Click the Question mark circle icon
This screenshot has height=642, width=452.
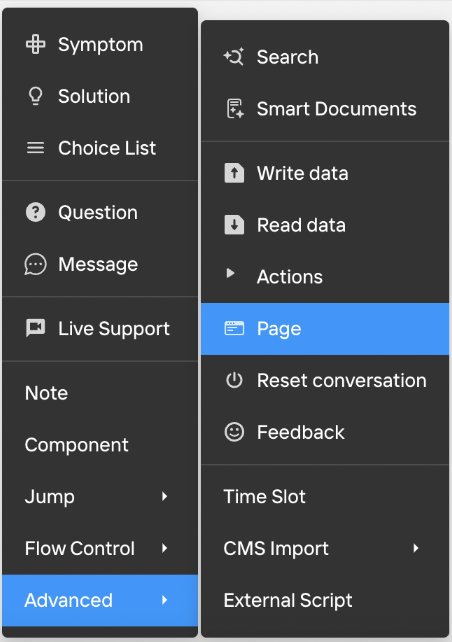[x=36, y=212]
